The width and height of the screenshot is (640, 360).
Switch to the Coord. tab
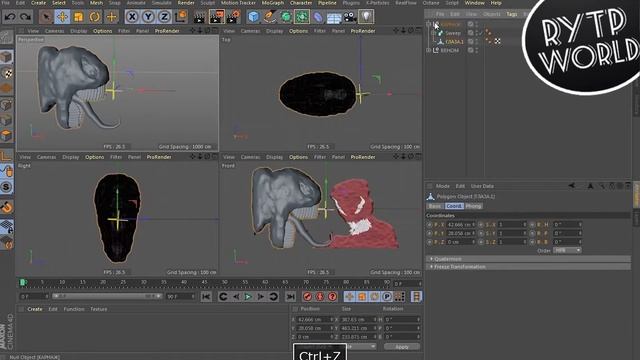(x=454, y=206)
